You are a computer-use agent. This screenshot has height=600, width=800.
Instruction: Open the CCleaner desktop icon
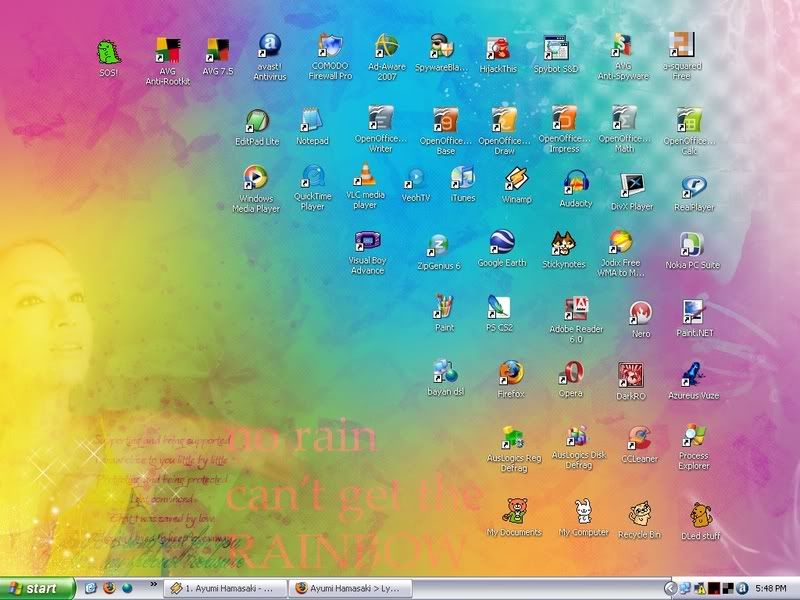638,438
